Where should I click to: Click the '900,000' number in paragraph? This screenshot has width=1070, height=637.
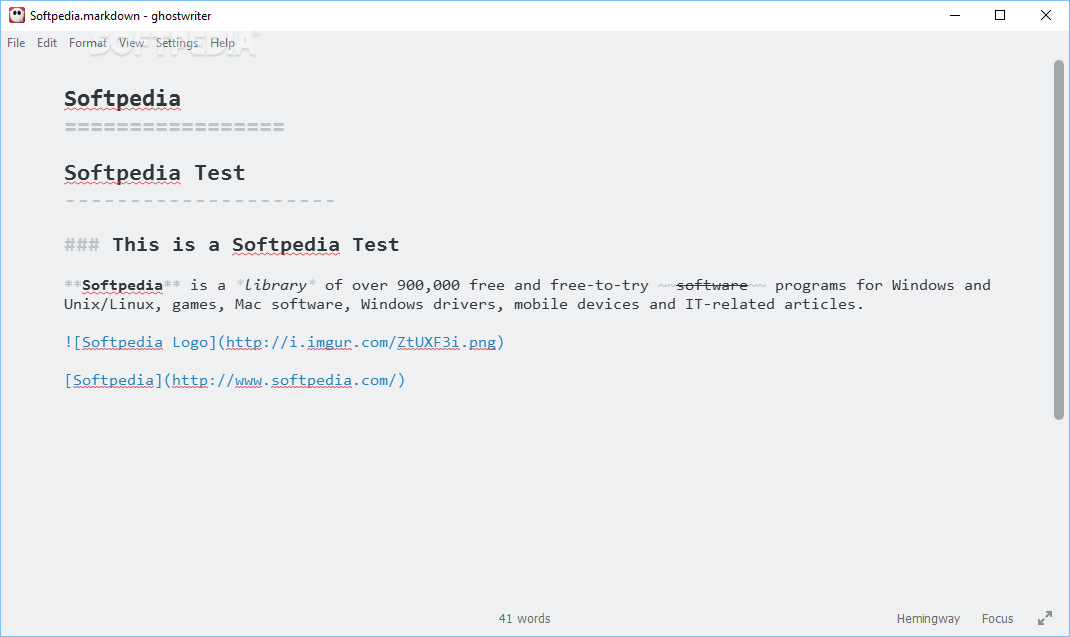pos(428,285)
